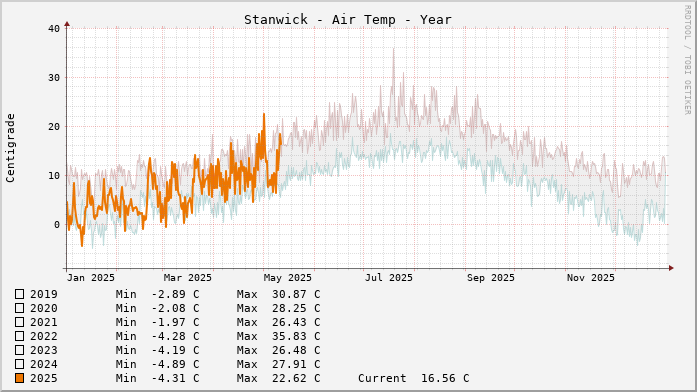697x392 pixels.
Task: Click the 2020 Min value -2.08 C
Action: (175, 308)
